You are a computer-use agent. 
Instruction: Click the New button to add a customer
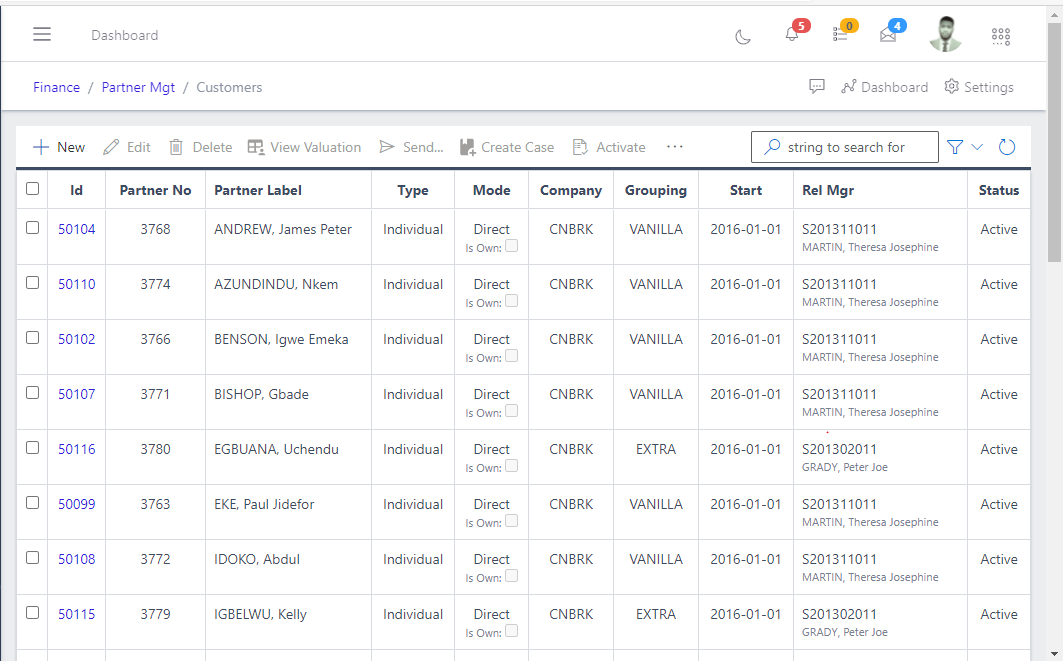(x=59, y=146)
